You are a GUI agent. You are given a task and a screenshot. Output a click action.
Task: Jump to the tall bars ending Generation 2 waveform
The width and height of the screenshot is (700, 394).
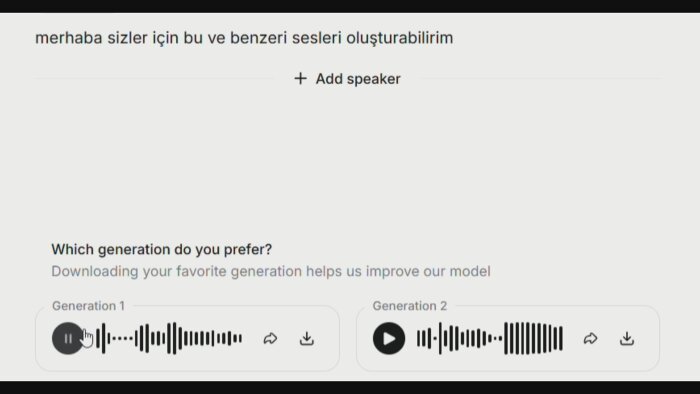pyautogui.click(x=533, y=339)
